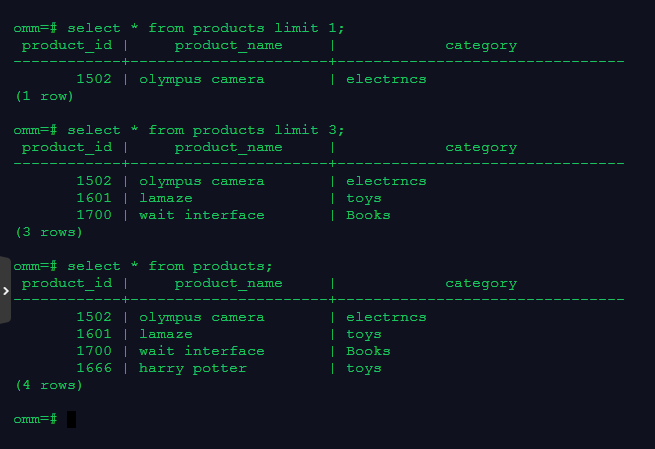
Task: Click category header in the last result table
Action: (x=481, y=283)
